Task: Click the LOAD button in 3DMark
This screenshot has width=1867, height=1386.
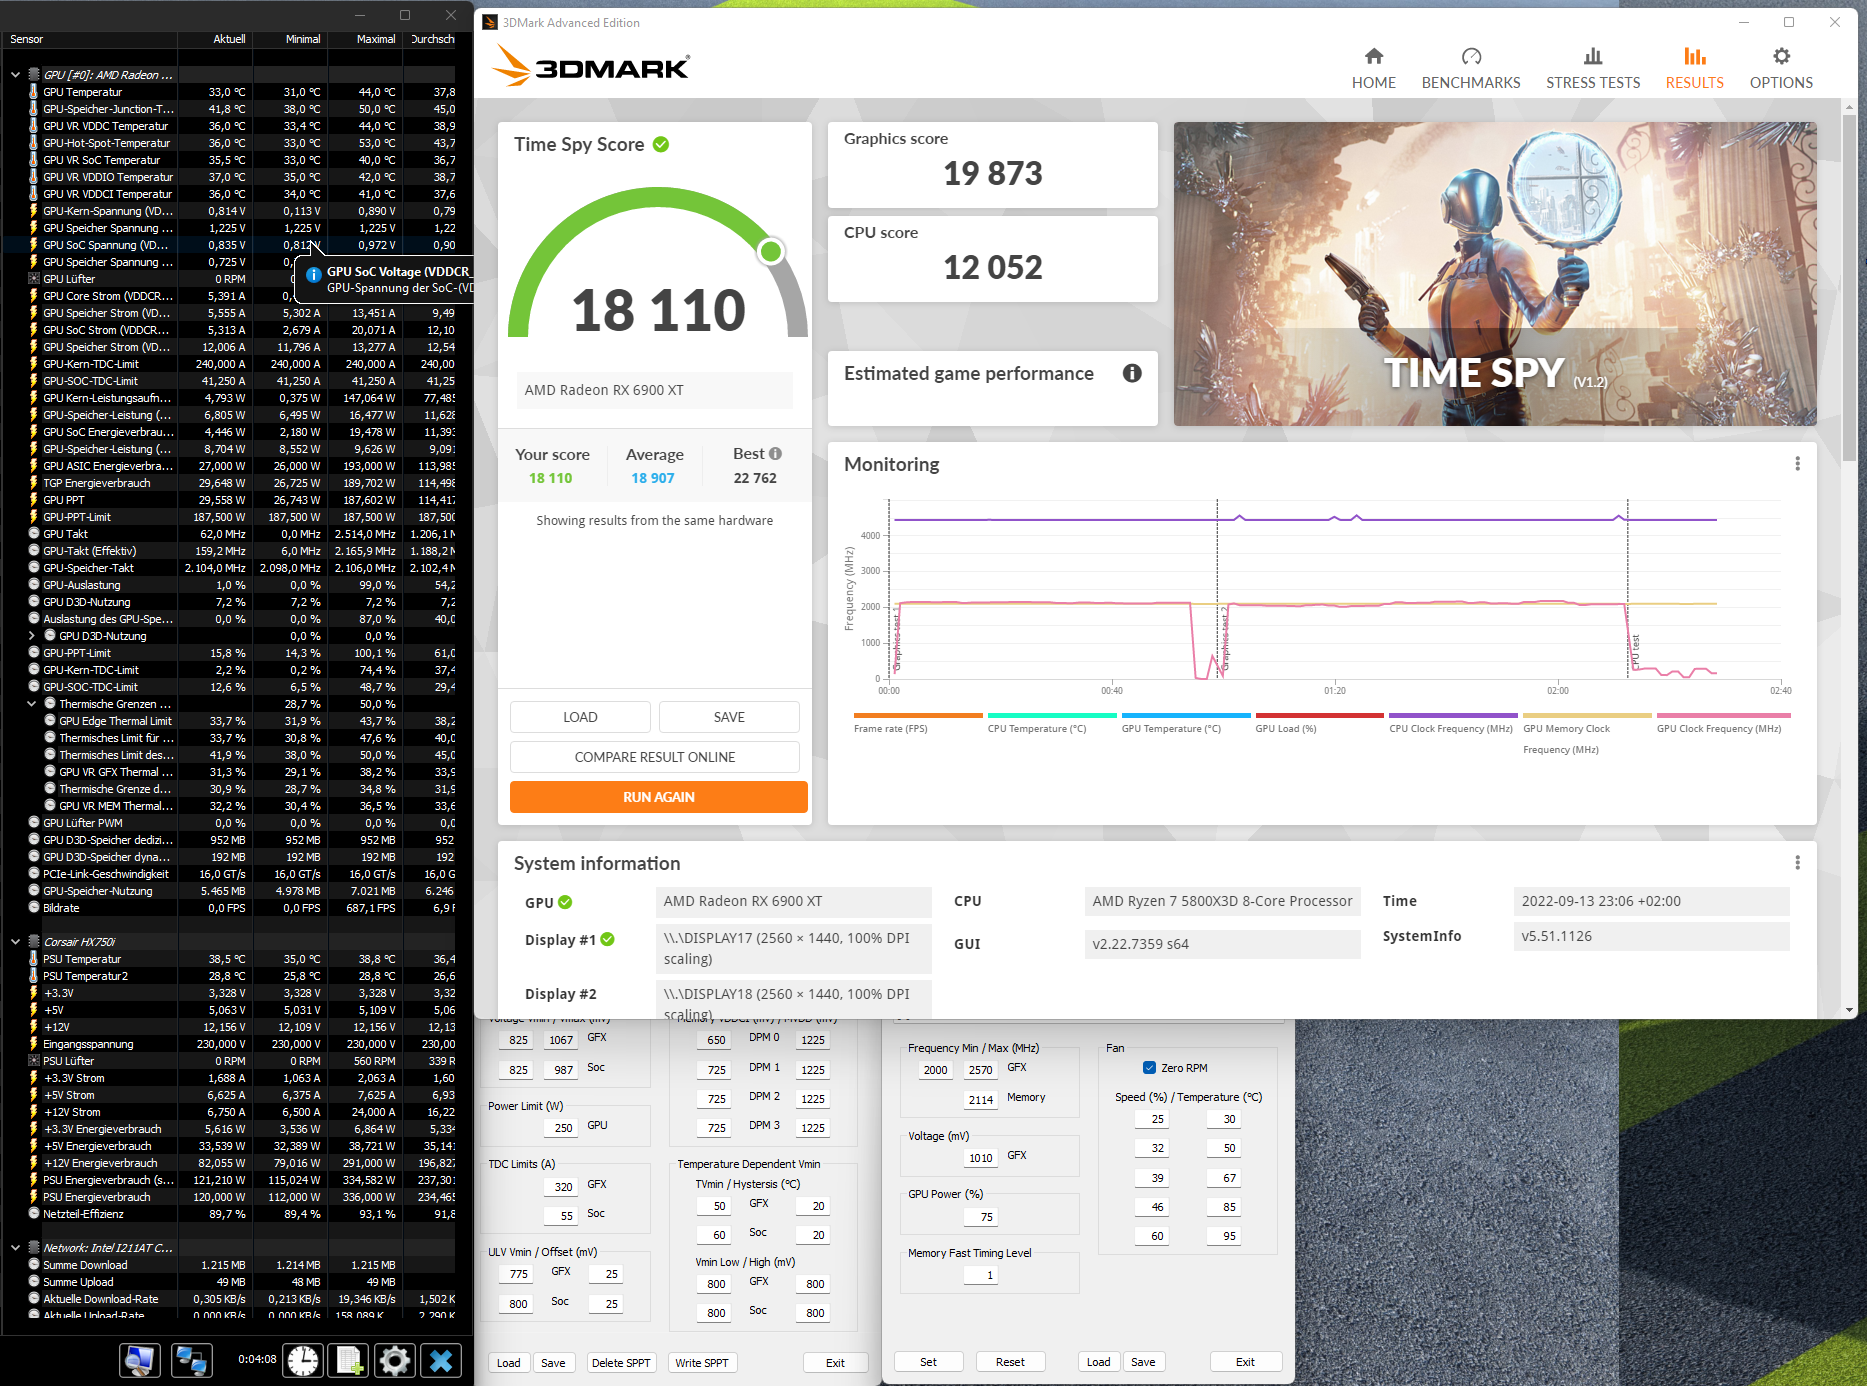Action: pos(580,717)
